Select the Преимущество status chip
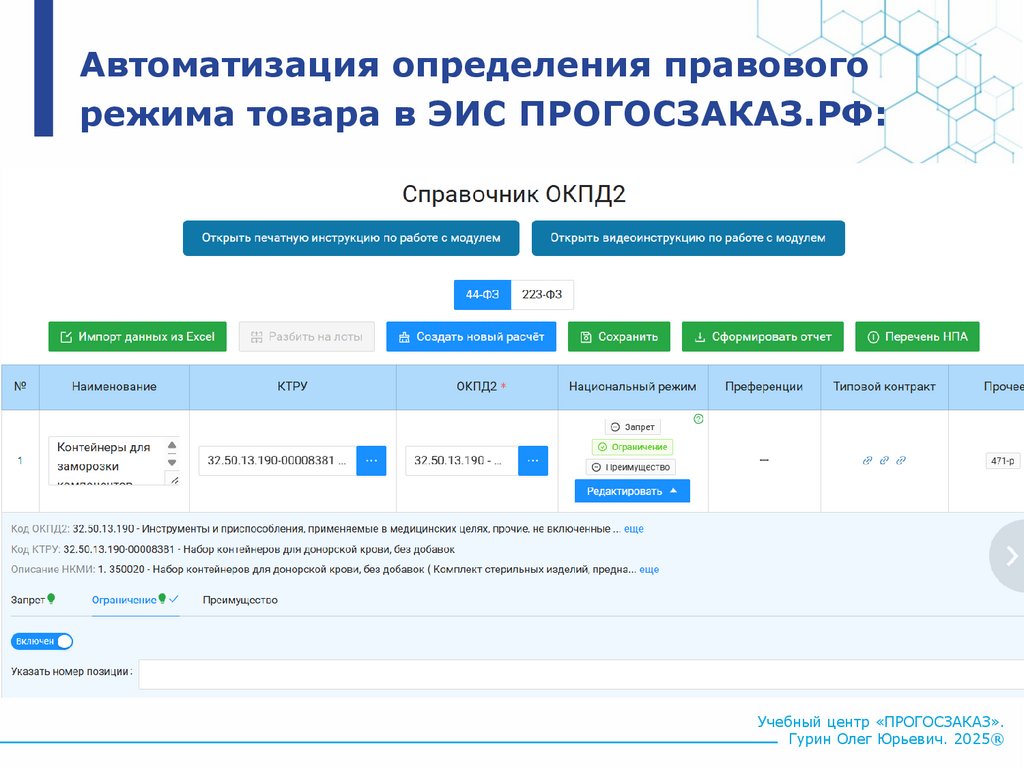 point(631,468)
